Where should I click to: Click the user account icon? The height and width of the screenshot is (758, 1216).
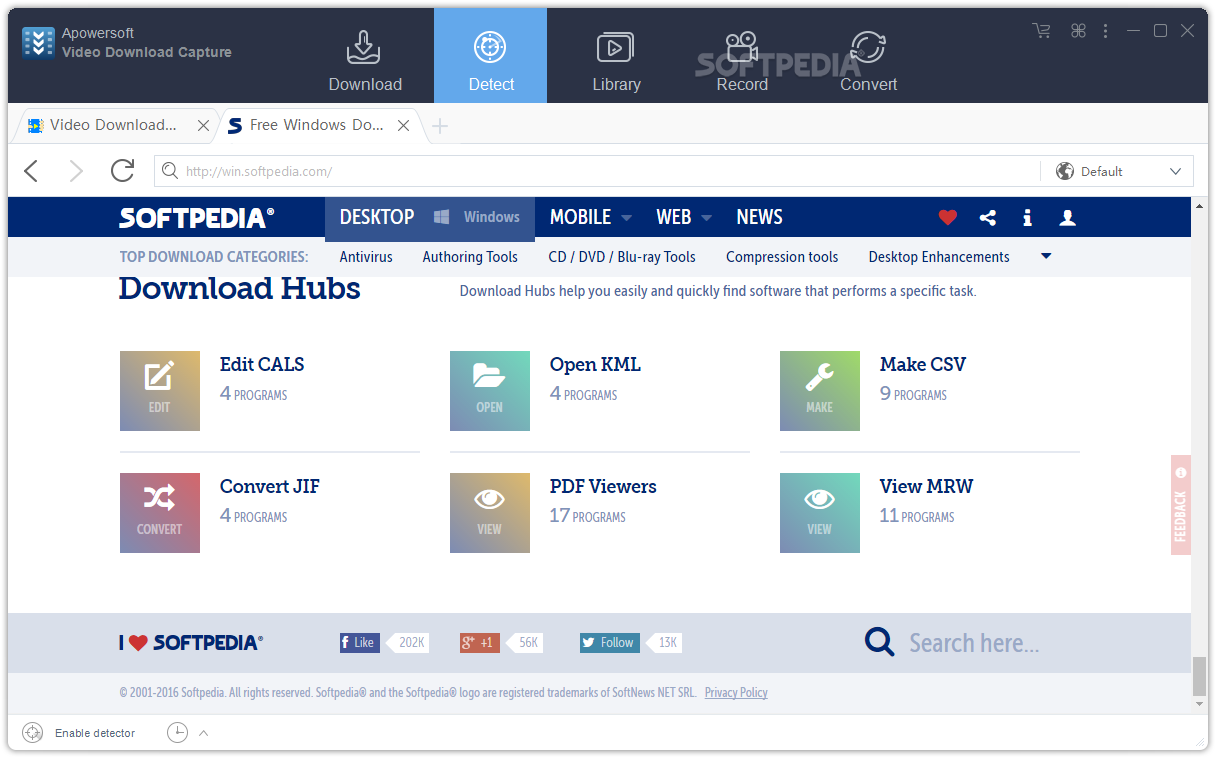pyautogui.click(x=1068, y=217)
